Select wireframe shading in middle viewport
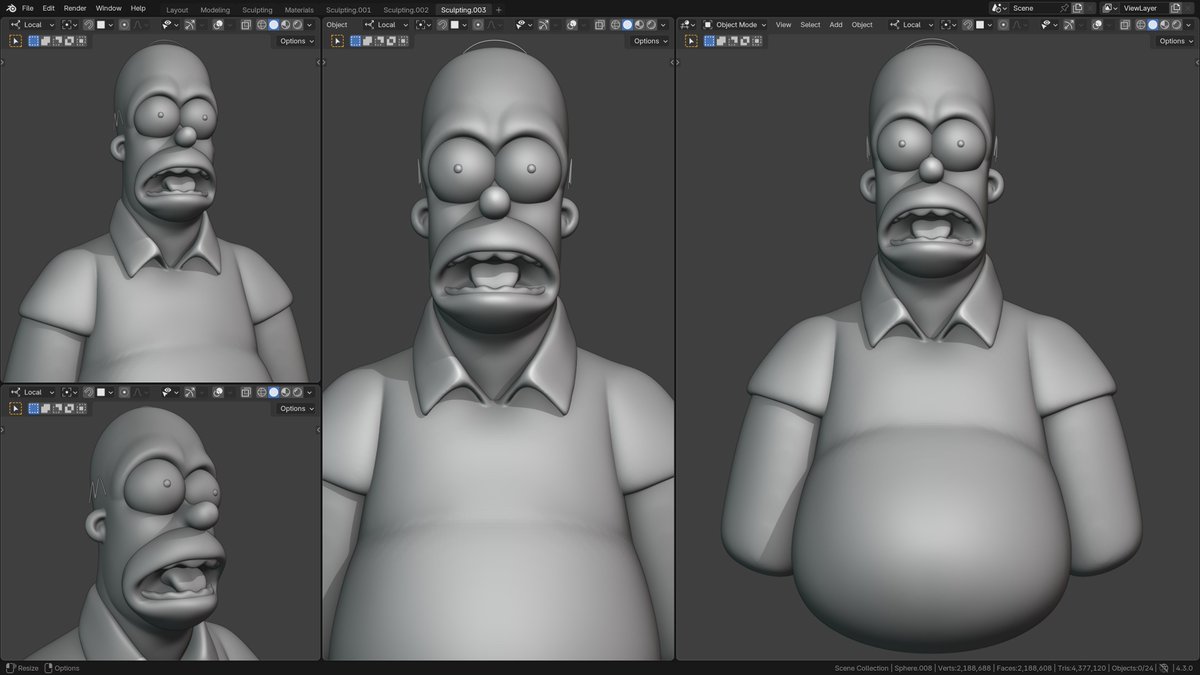The width and height of the screenshot is (1200, 675). (x=615, y=24)
